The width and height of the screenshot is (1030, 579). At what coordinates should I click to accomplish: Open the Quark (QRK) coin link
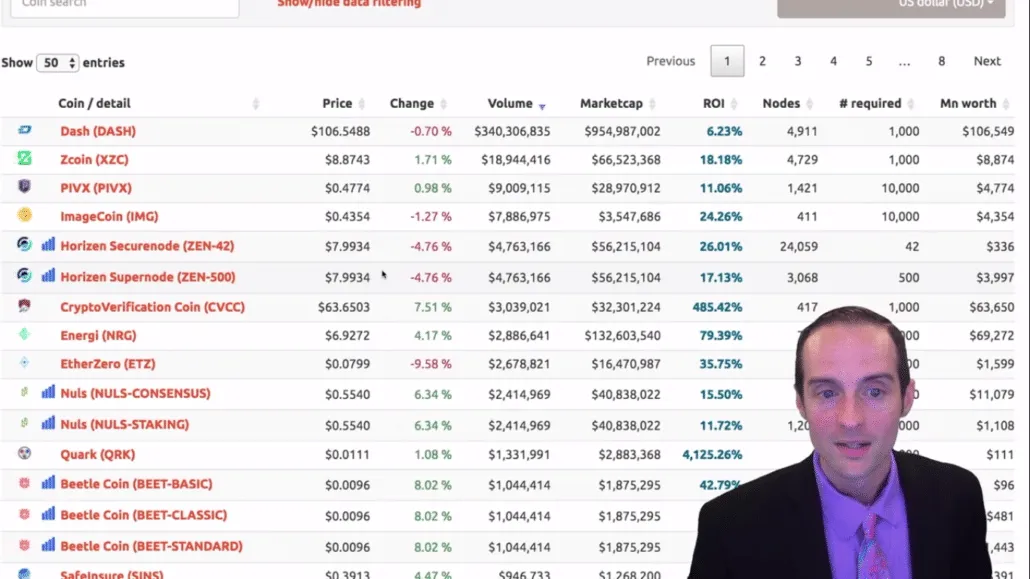(97, 454)
